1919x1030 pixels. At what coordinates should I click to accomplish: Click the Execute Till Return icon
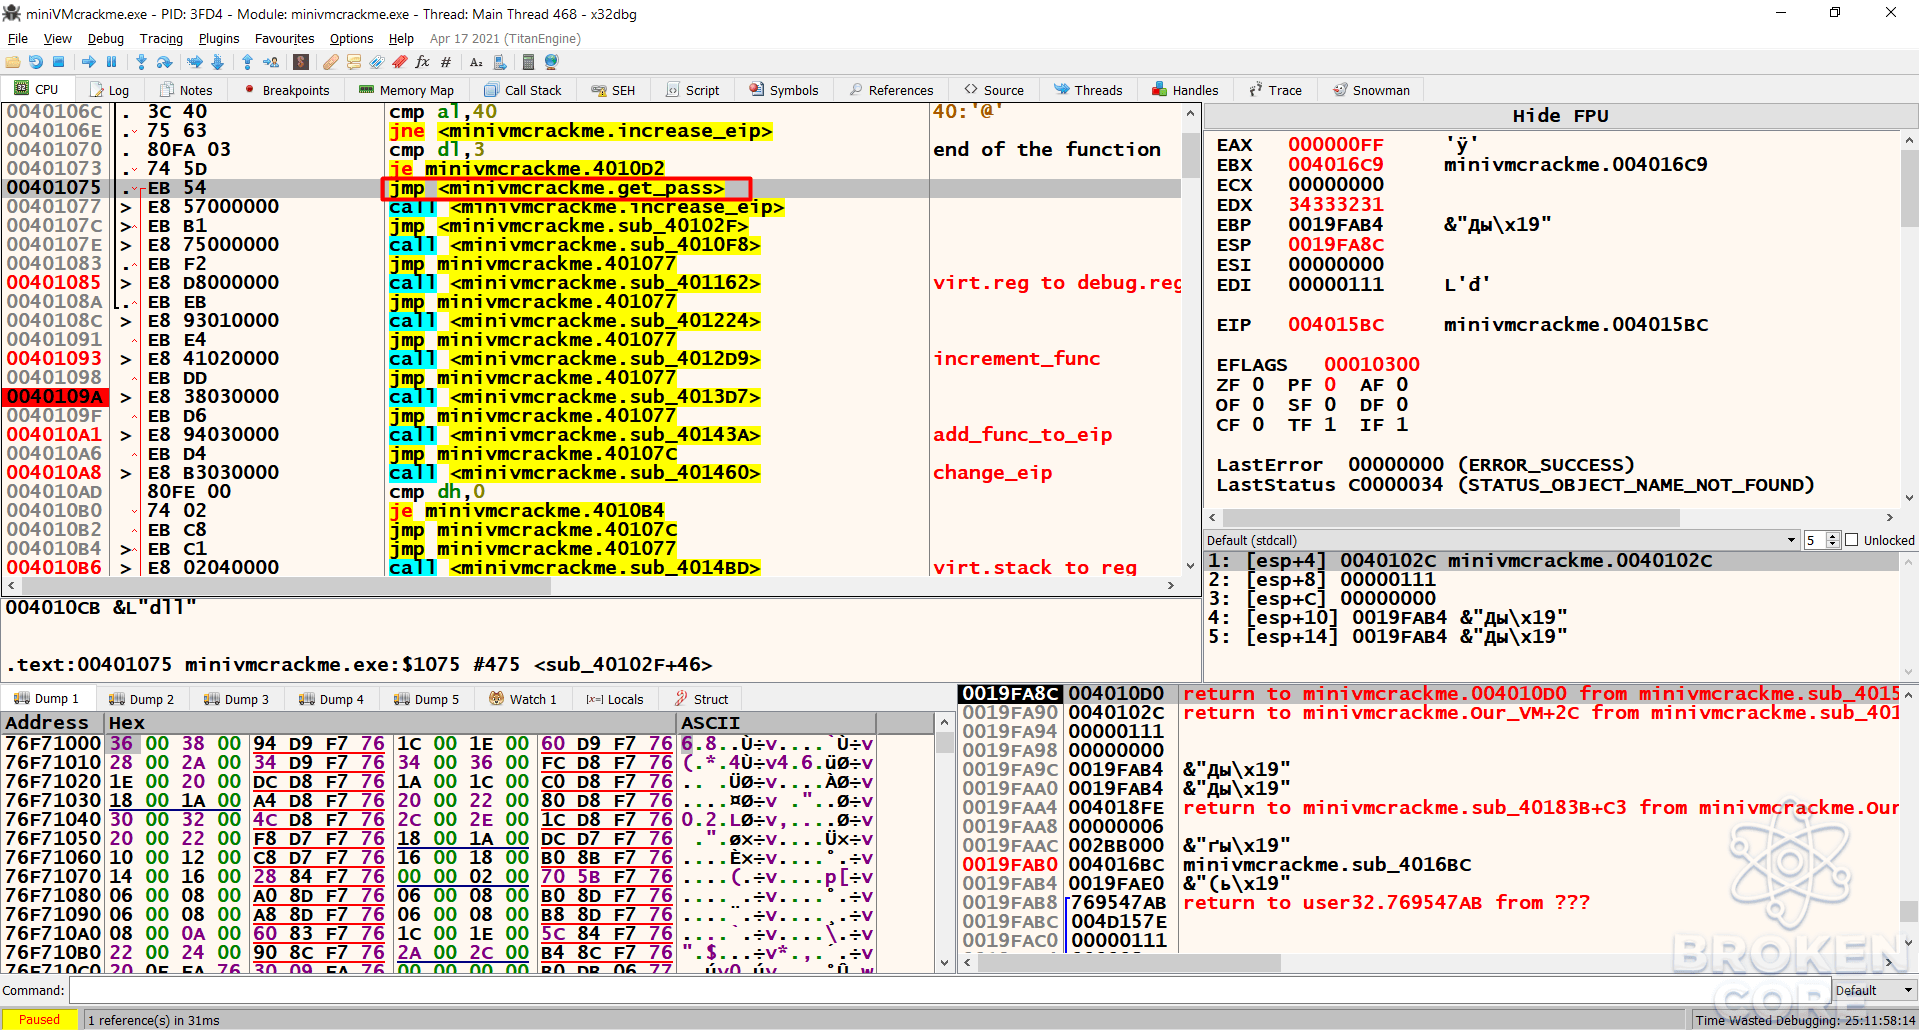pos(247,62)
